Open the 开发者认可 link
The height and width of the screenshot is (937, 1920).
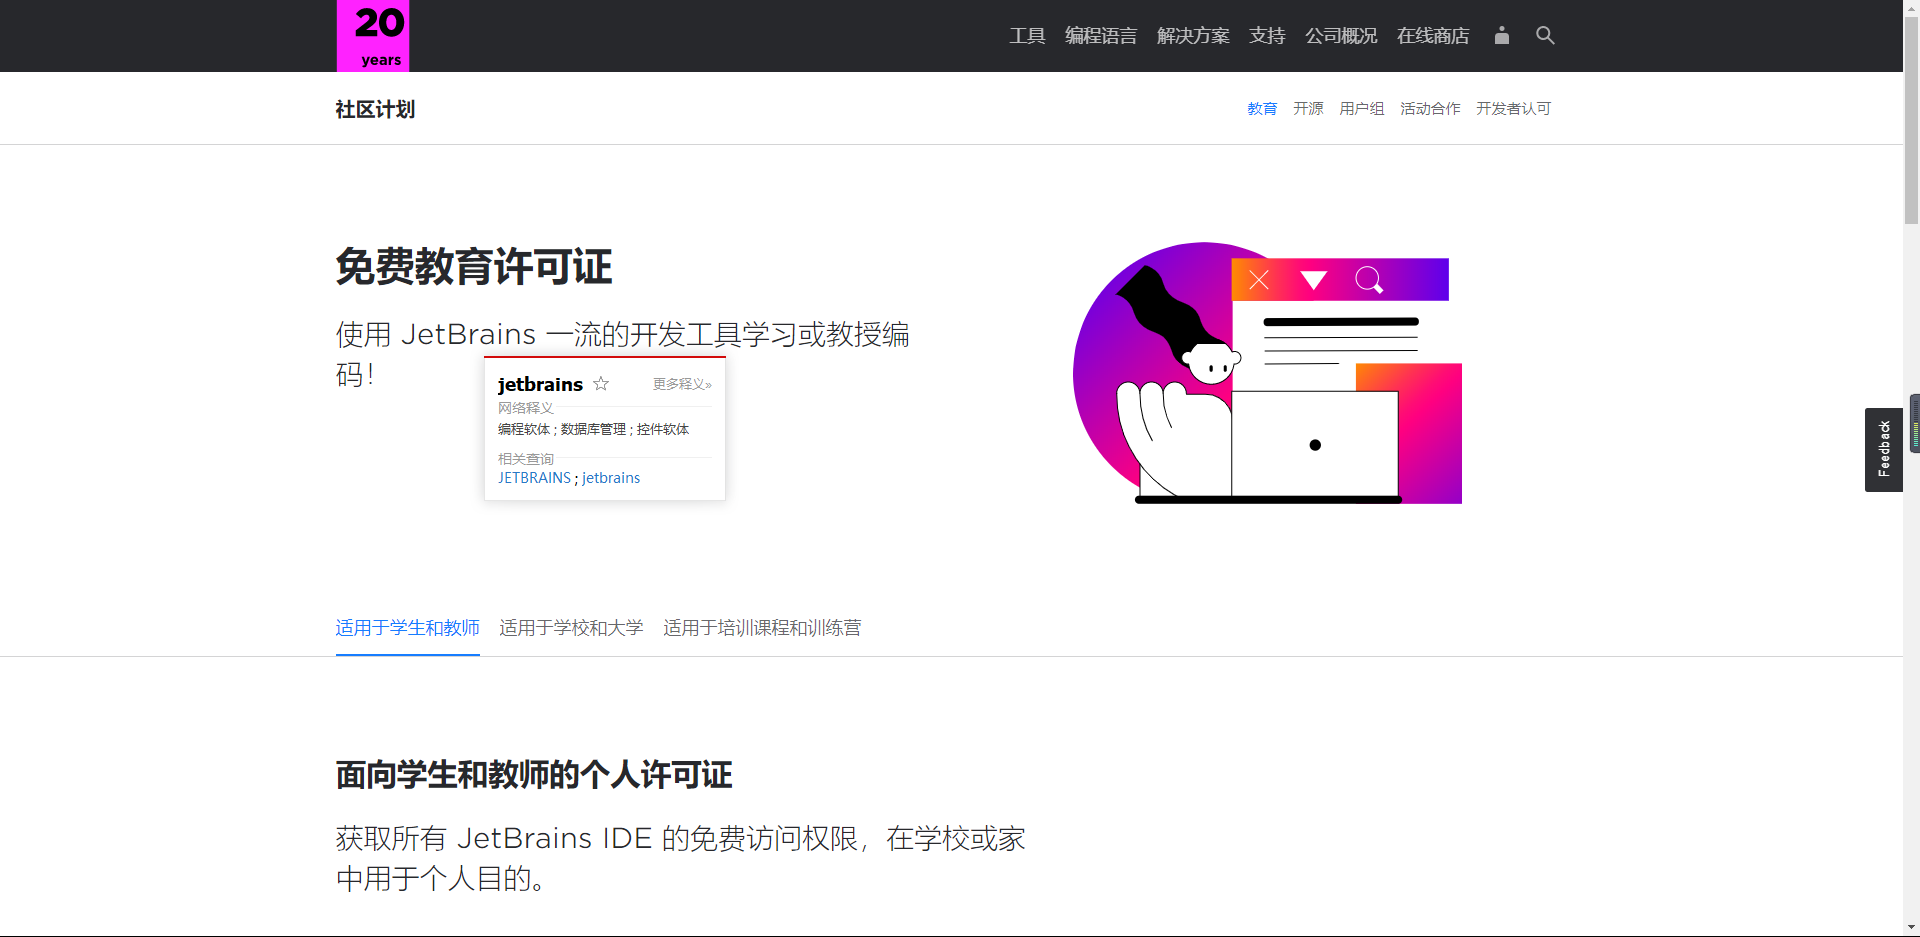pyautogui.click(x=1513, y=108)
